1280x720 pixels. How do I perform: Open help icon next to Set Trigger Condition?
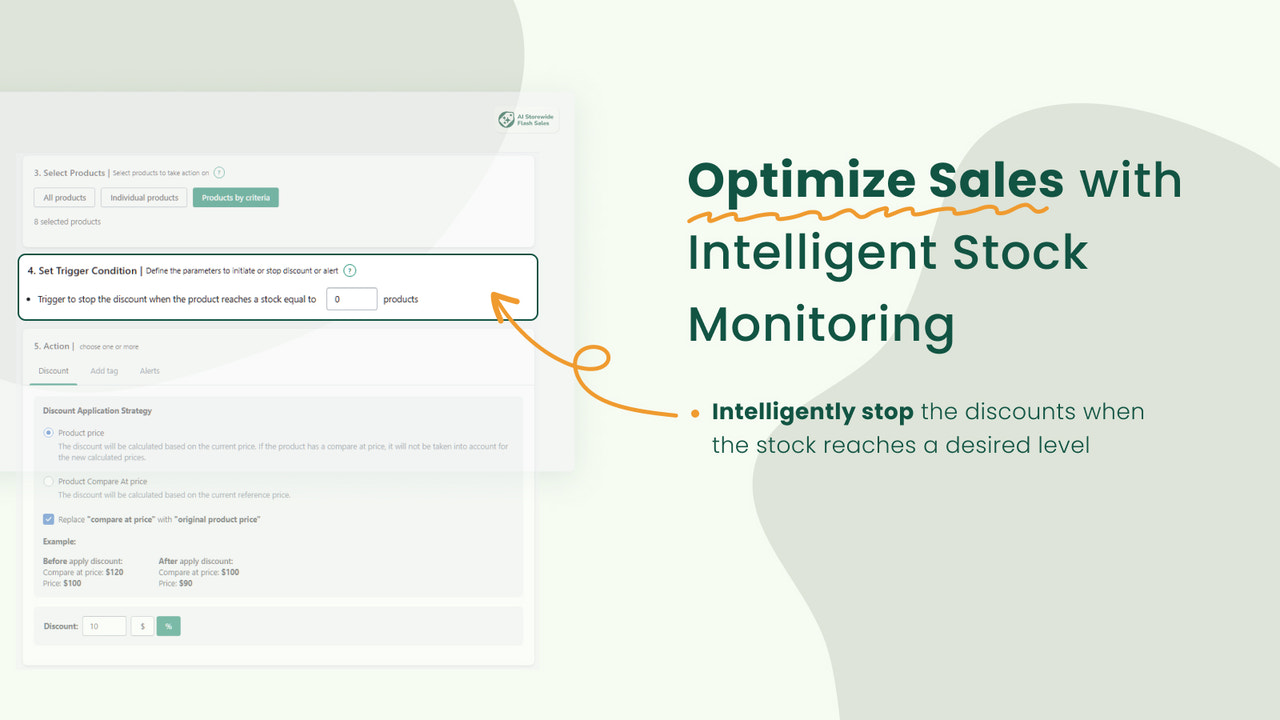pyautogui.click(x=350, y=270)
